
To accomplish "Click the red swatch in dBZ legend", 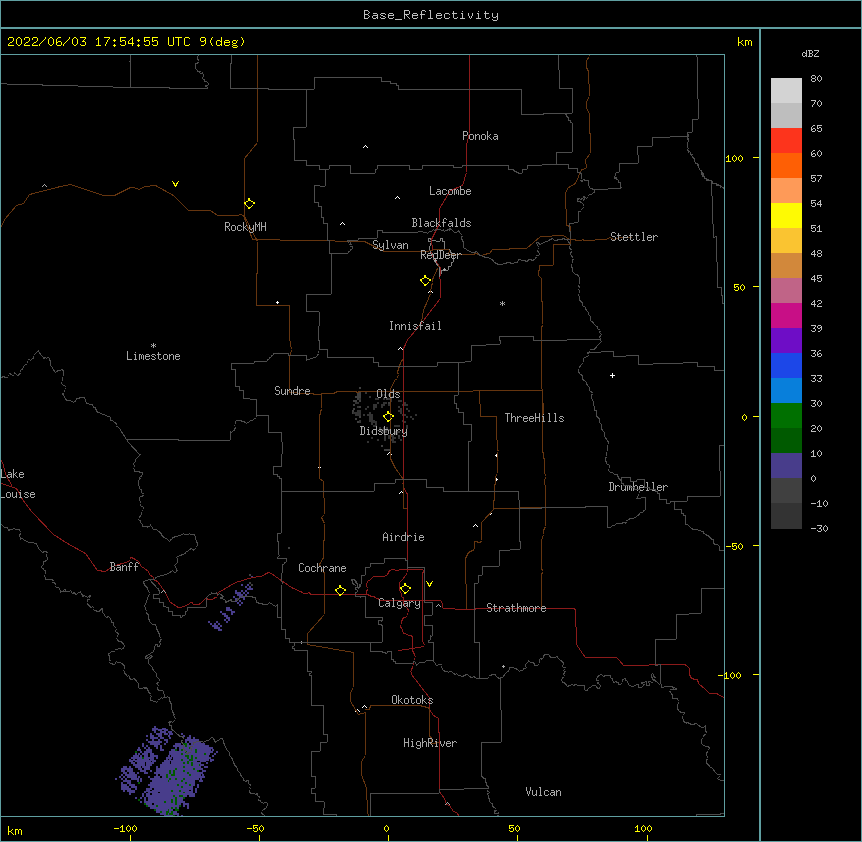I will point(786,140).
